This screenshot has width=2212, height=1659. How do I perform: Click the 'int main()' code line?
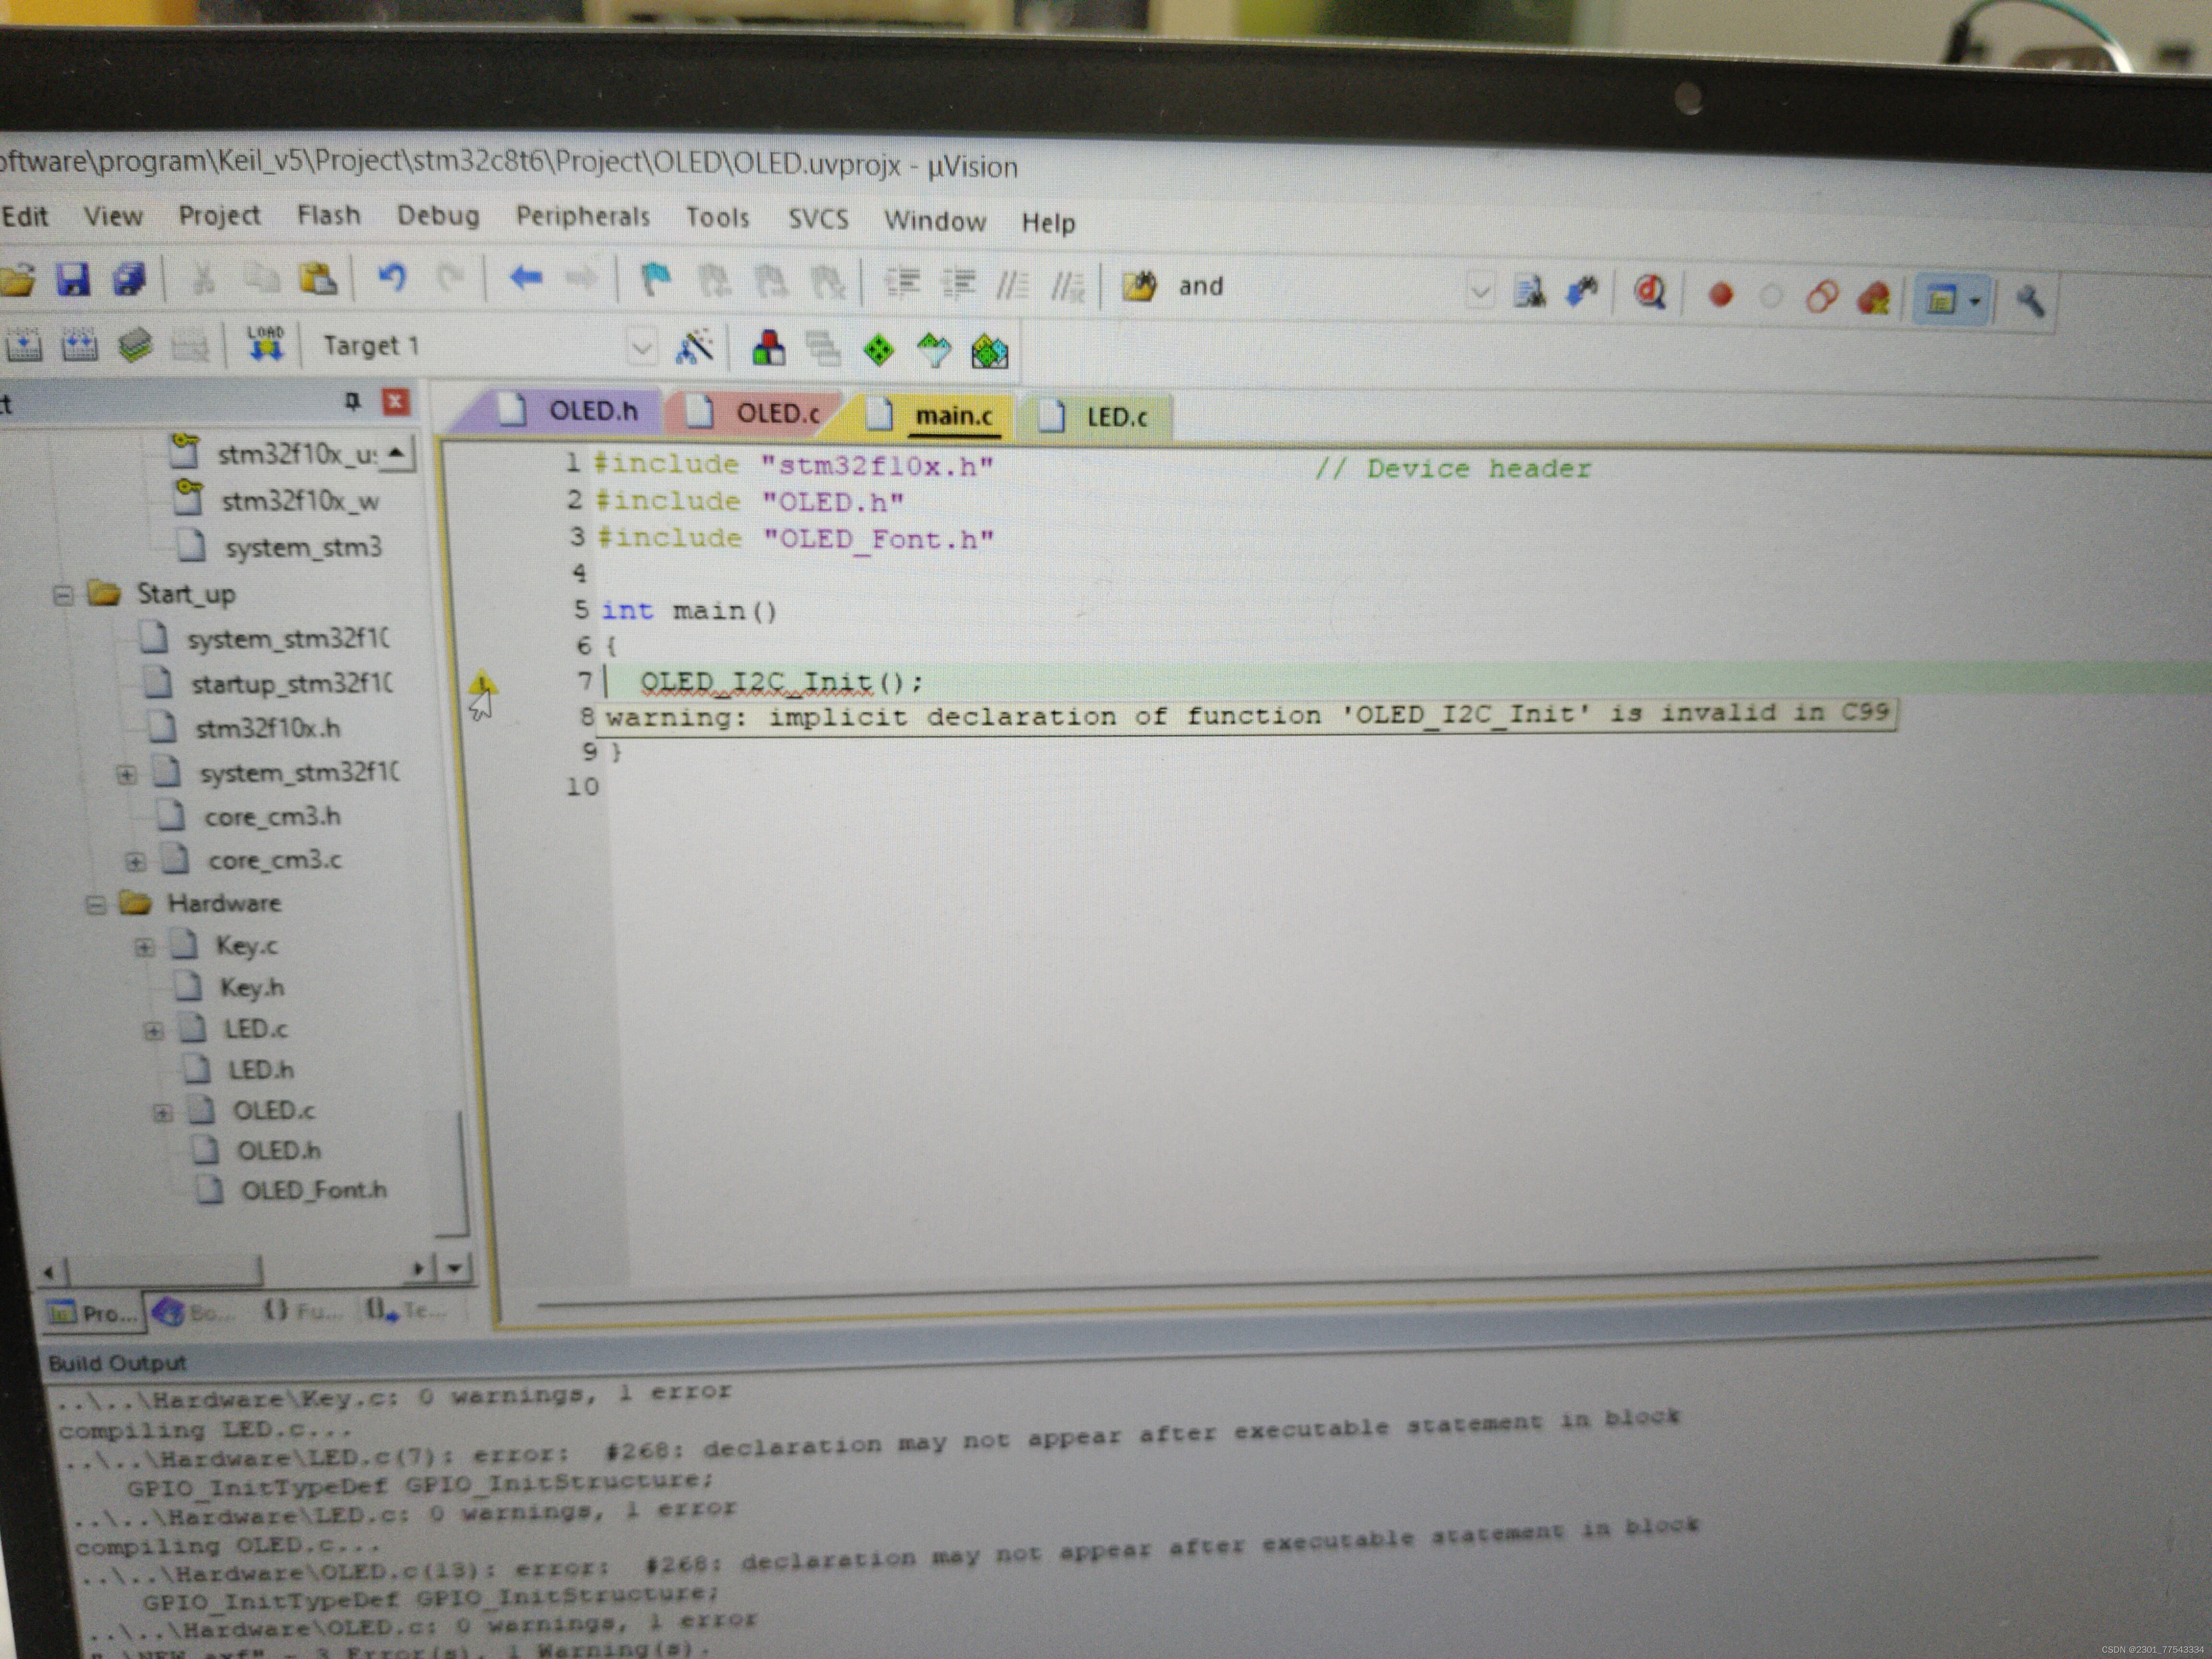pyautogui.click(x=688, y=610)
